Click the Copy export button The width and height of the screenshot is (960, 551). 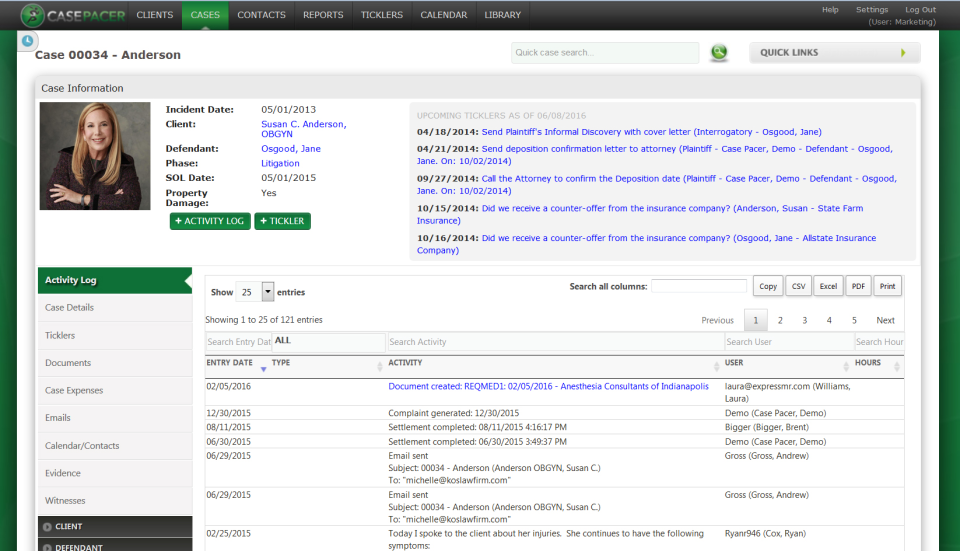coord(768,286)
